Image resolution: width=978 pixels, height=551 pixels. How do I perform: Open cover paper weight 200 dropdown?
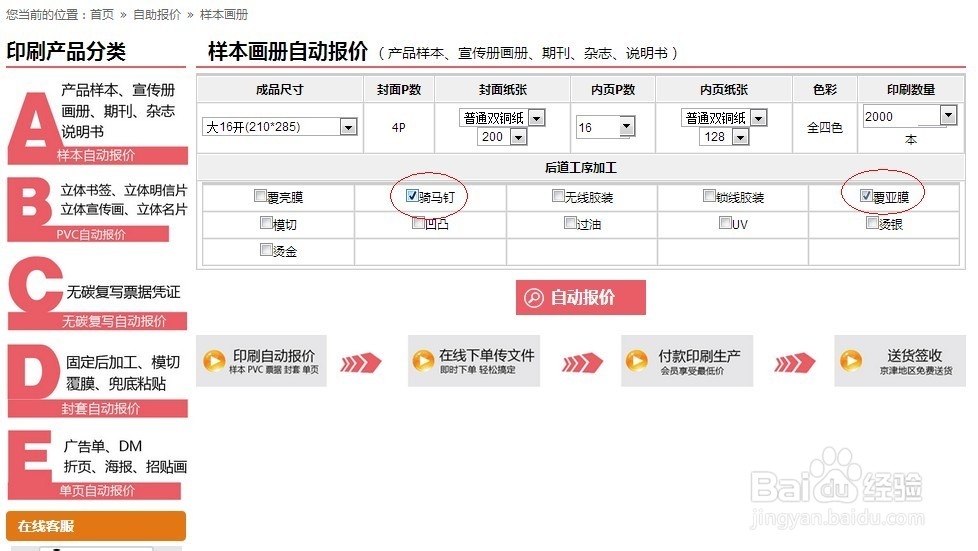[x=502, y=137]
